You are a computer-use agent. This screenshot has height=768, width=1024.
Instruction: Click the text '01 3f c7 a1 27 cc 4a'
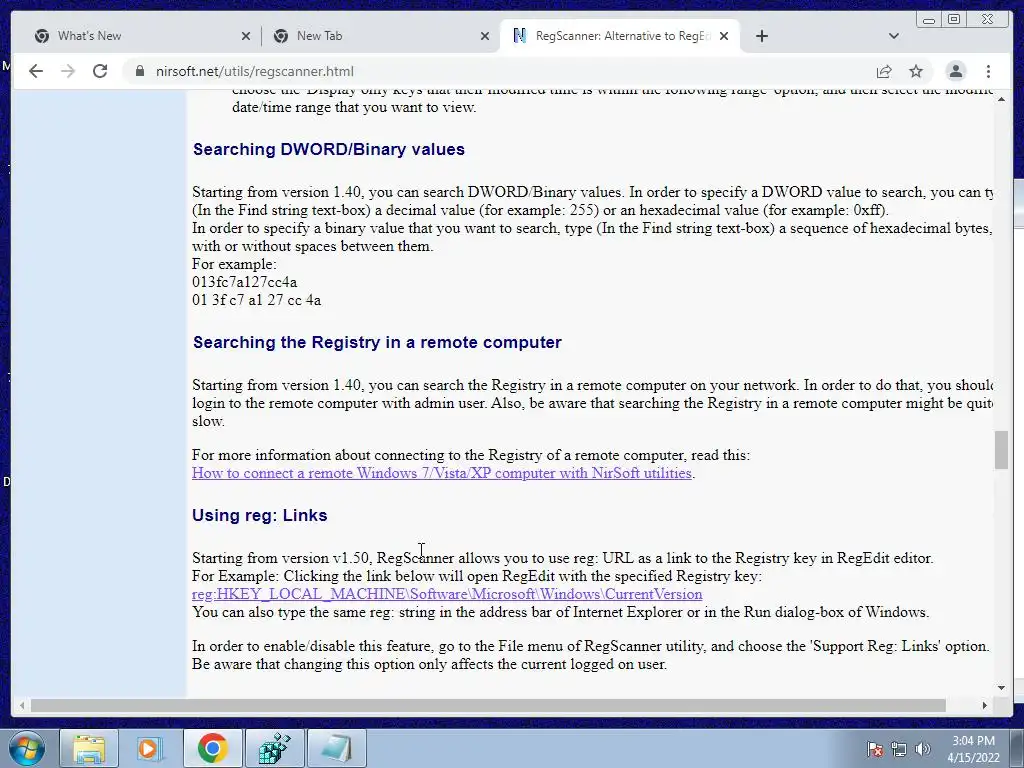[257, 300]
